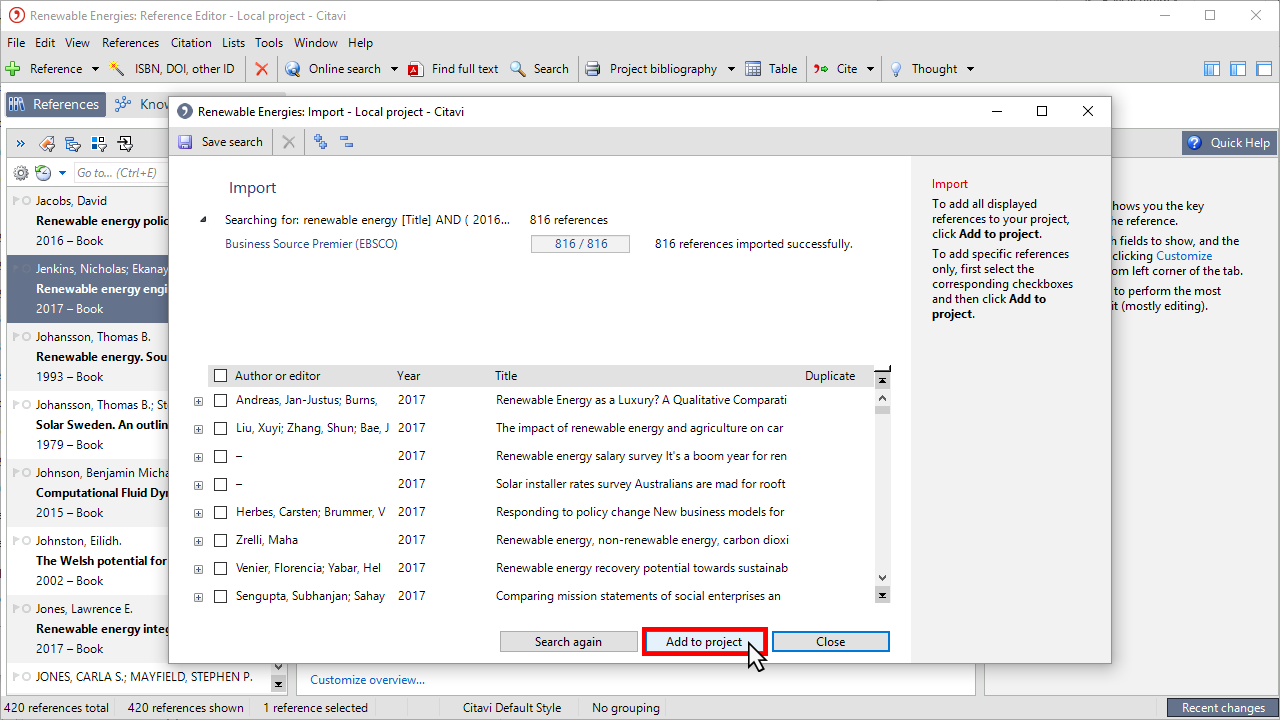Click the import group filter icon
This screenshot has height=720, width=1280.
124,143
